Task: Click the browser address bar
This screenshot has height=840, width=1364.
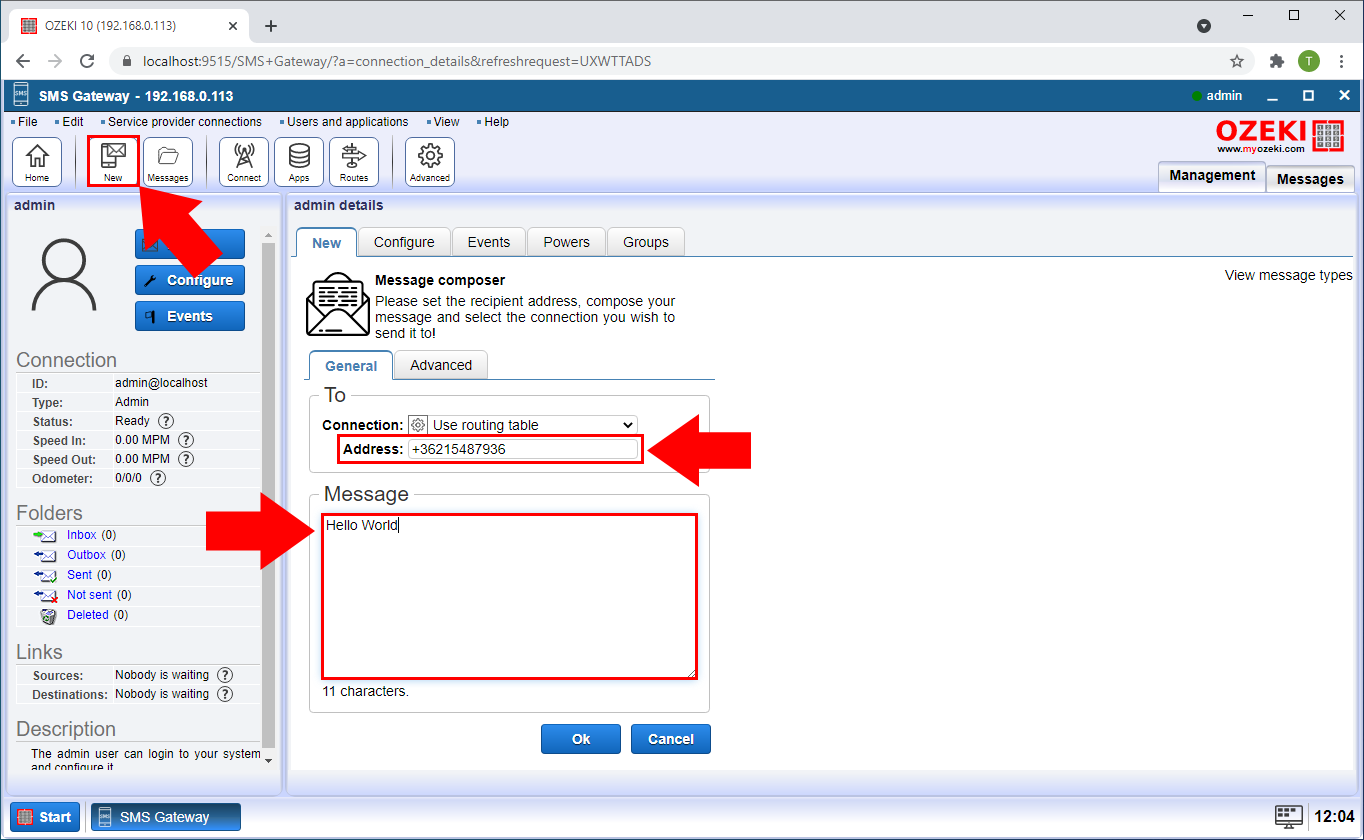Action: (680, 61)
